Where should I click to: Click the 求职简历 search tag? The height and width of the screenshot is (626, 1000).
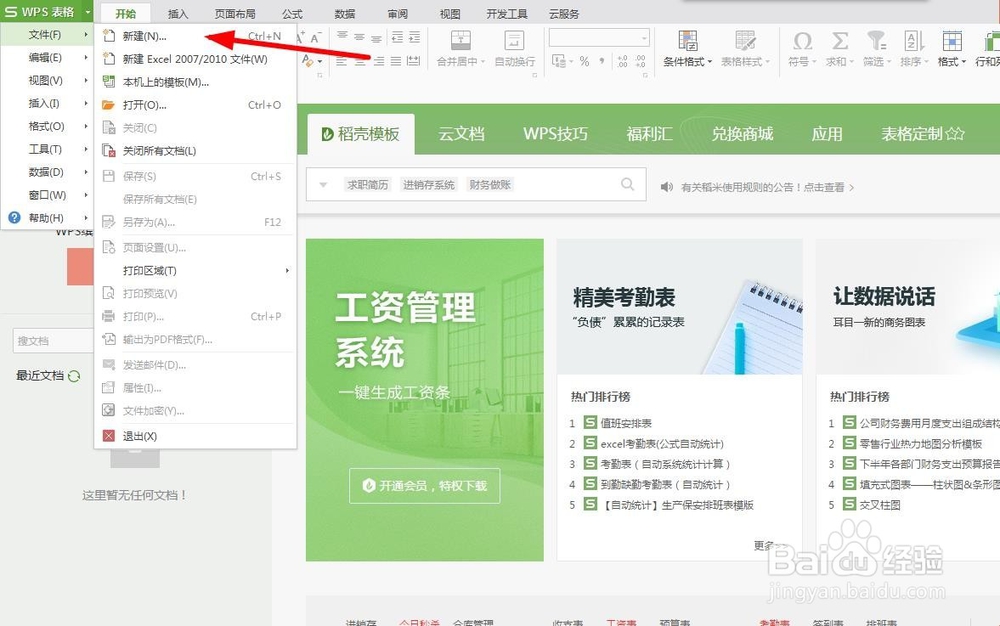click(x=367, y=185)
